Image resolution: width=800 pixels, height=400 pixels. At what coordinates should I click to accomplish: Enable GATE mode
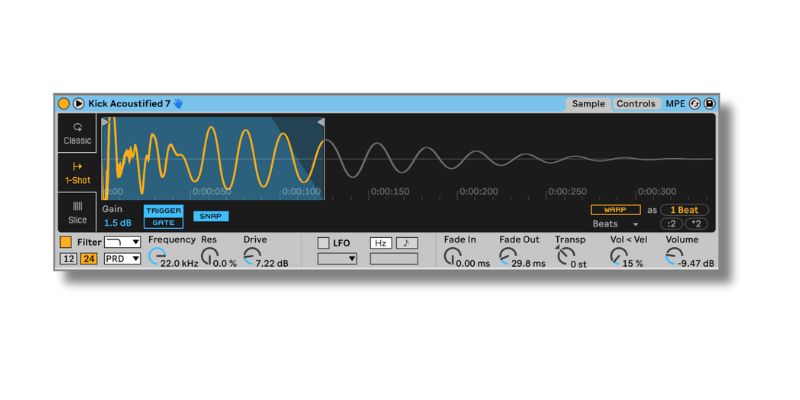tap(163, 223)
